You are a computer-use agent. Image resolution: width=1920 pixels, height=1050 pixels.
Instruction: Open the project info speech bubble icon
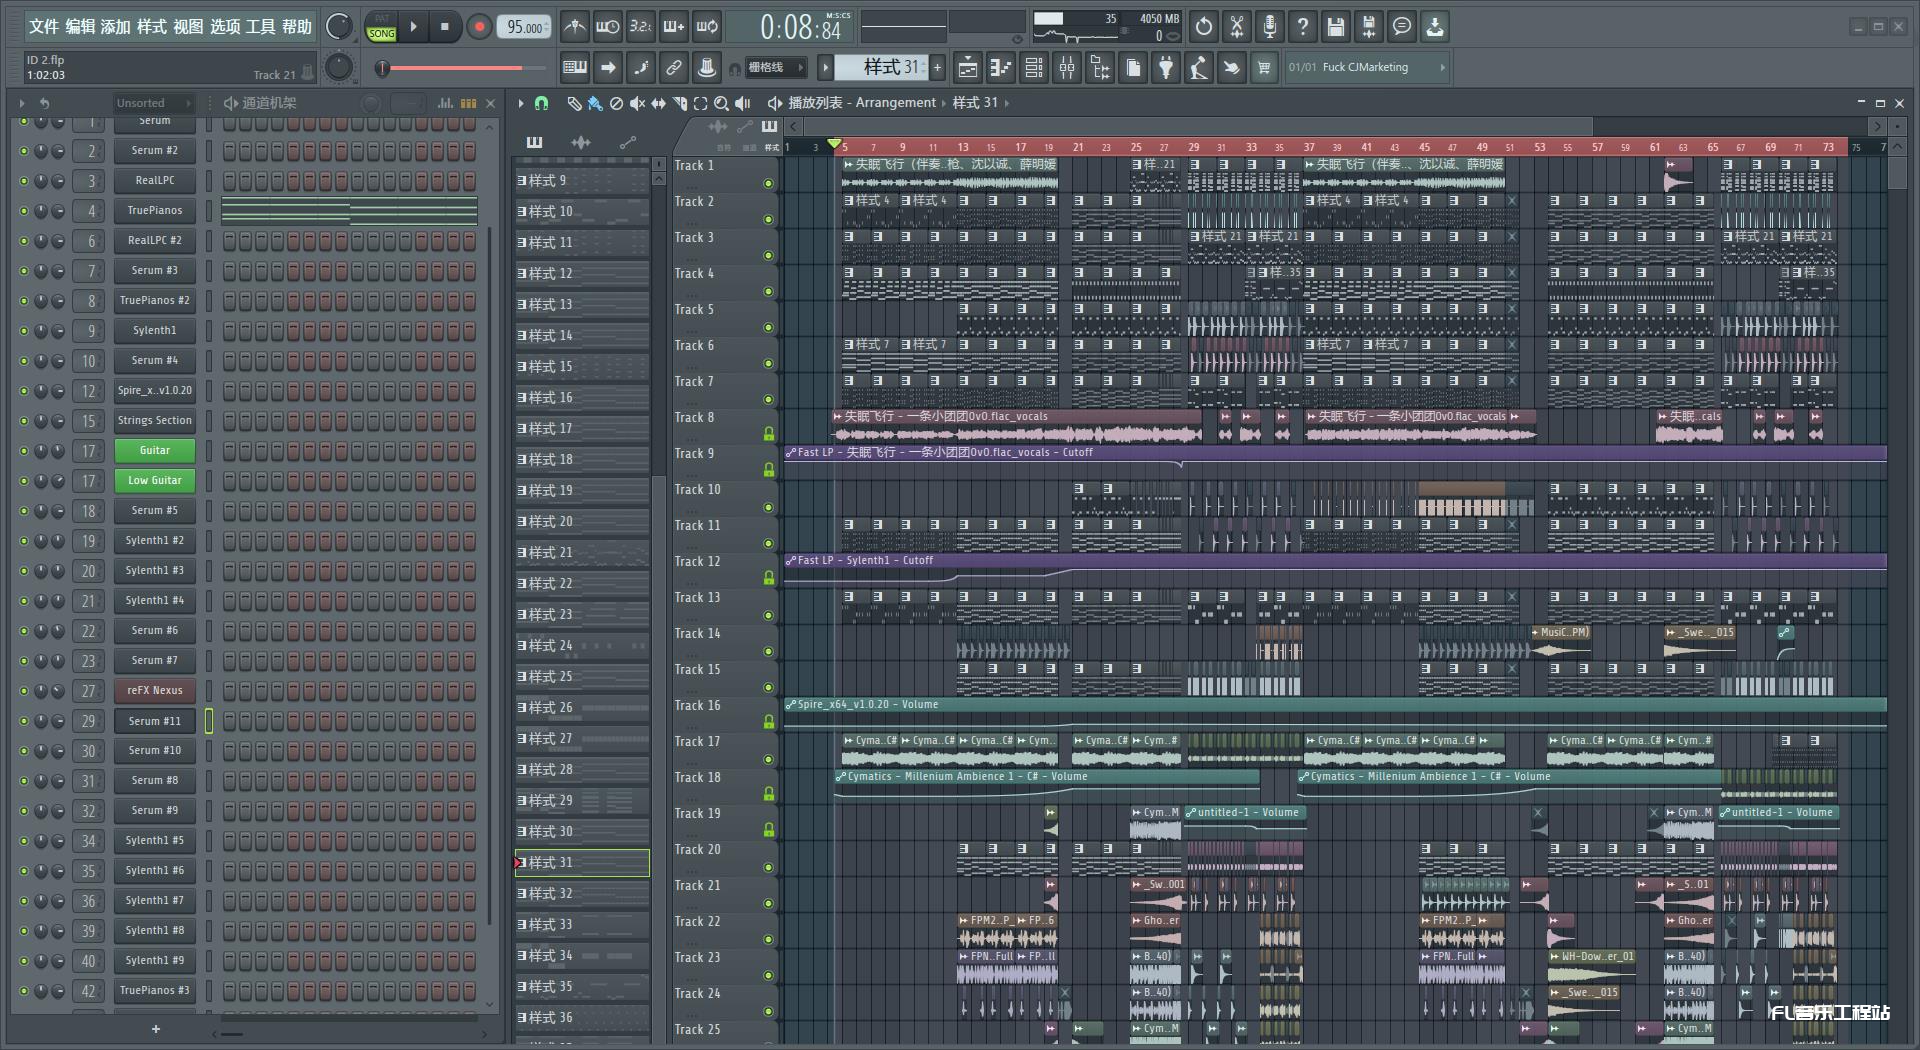pos(1401,27)
